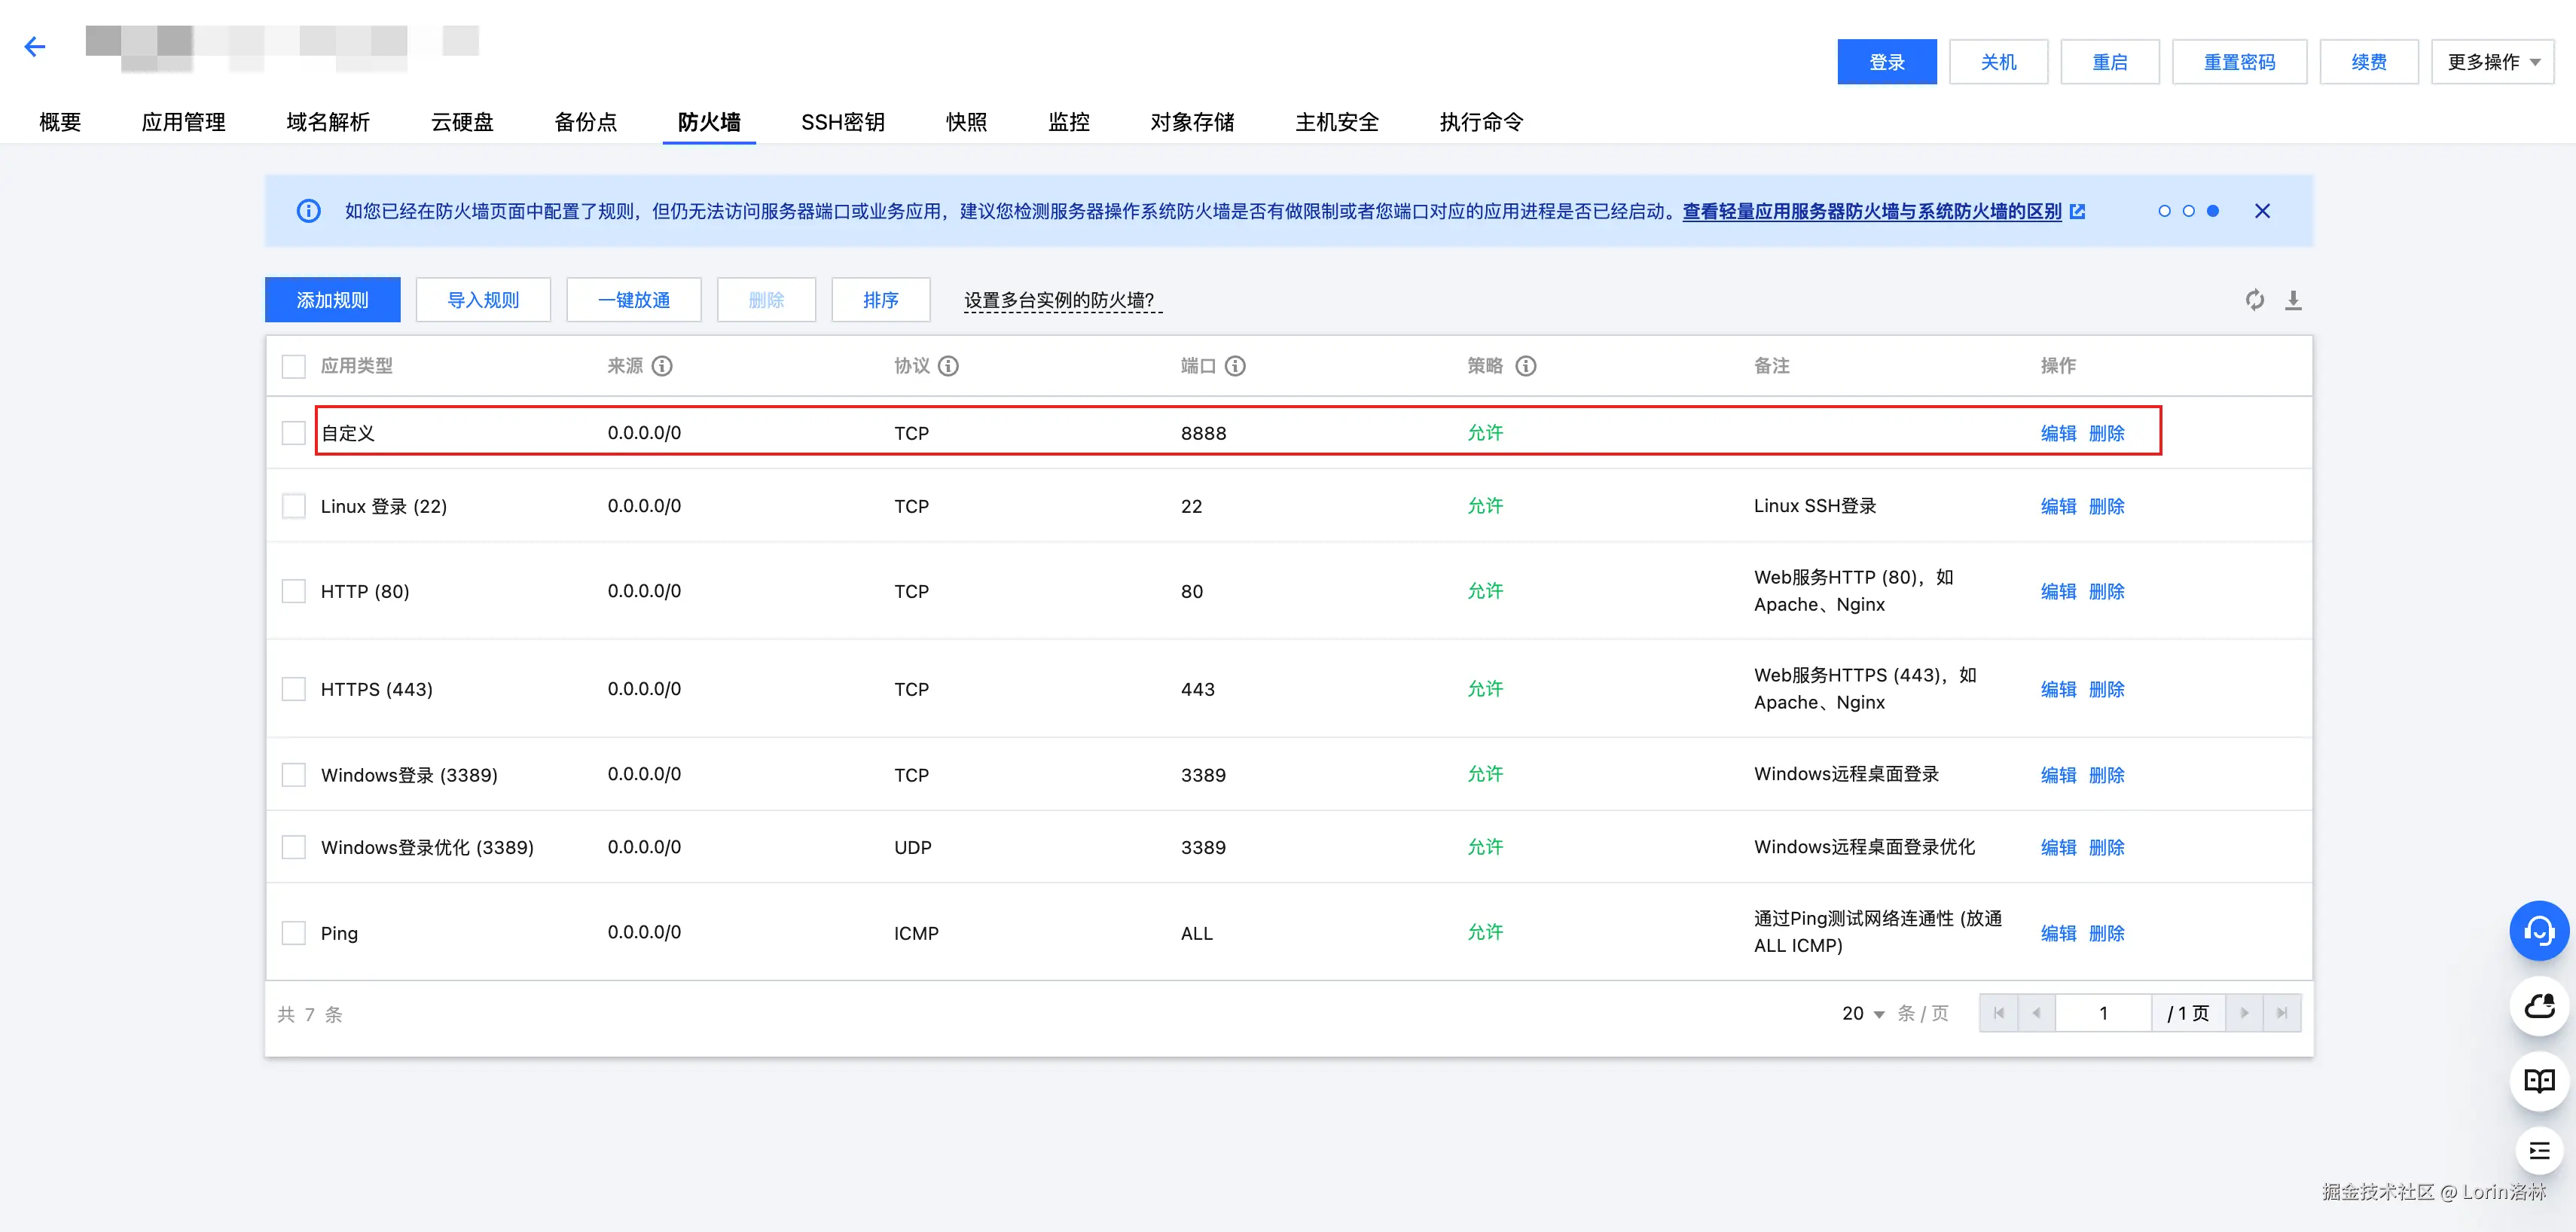Select the first banner carousel dot
The image size is (2576, 1232).
pyautogui.click(x=2164, y=211)
